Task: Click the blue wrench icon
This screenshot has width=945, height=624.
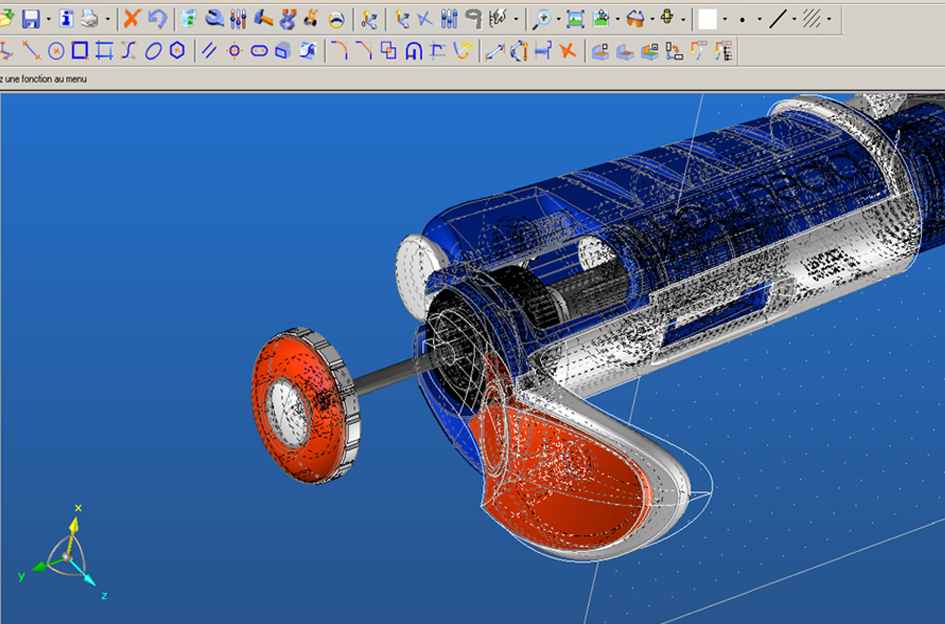Action: click(214, 19)
